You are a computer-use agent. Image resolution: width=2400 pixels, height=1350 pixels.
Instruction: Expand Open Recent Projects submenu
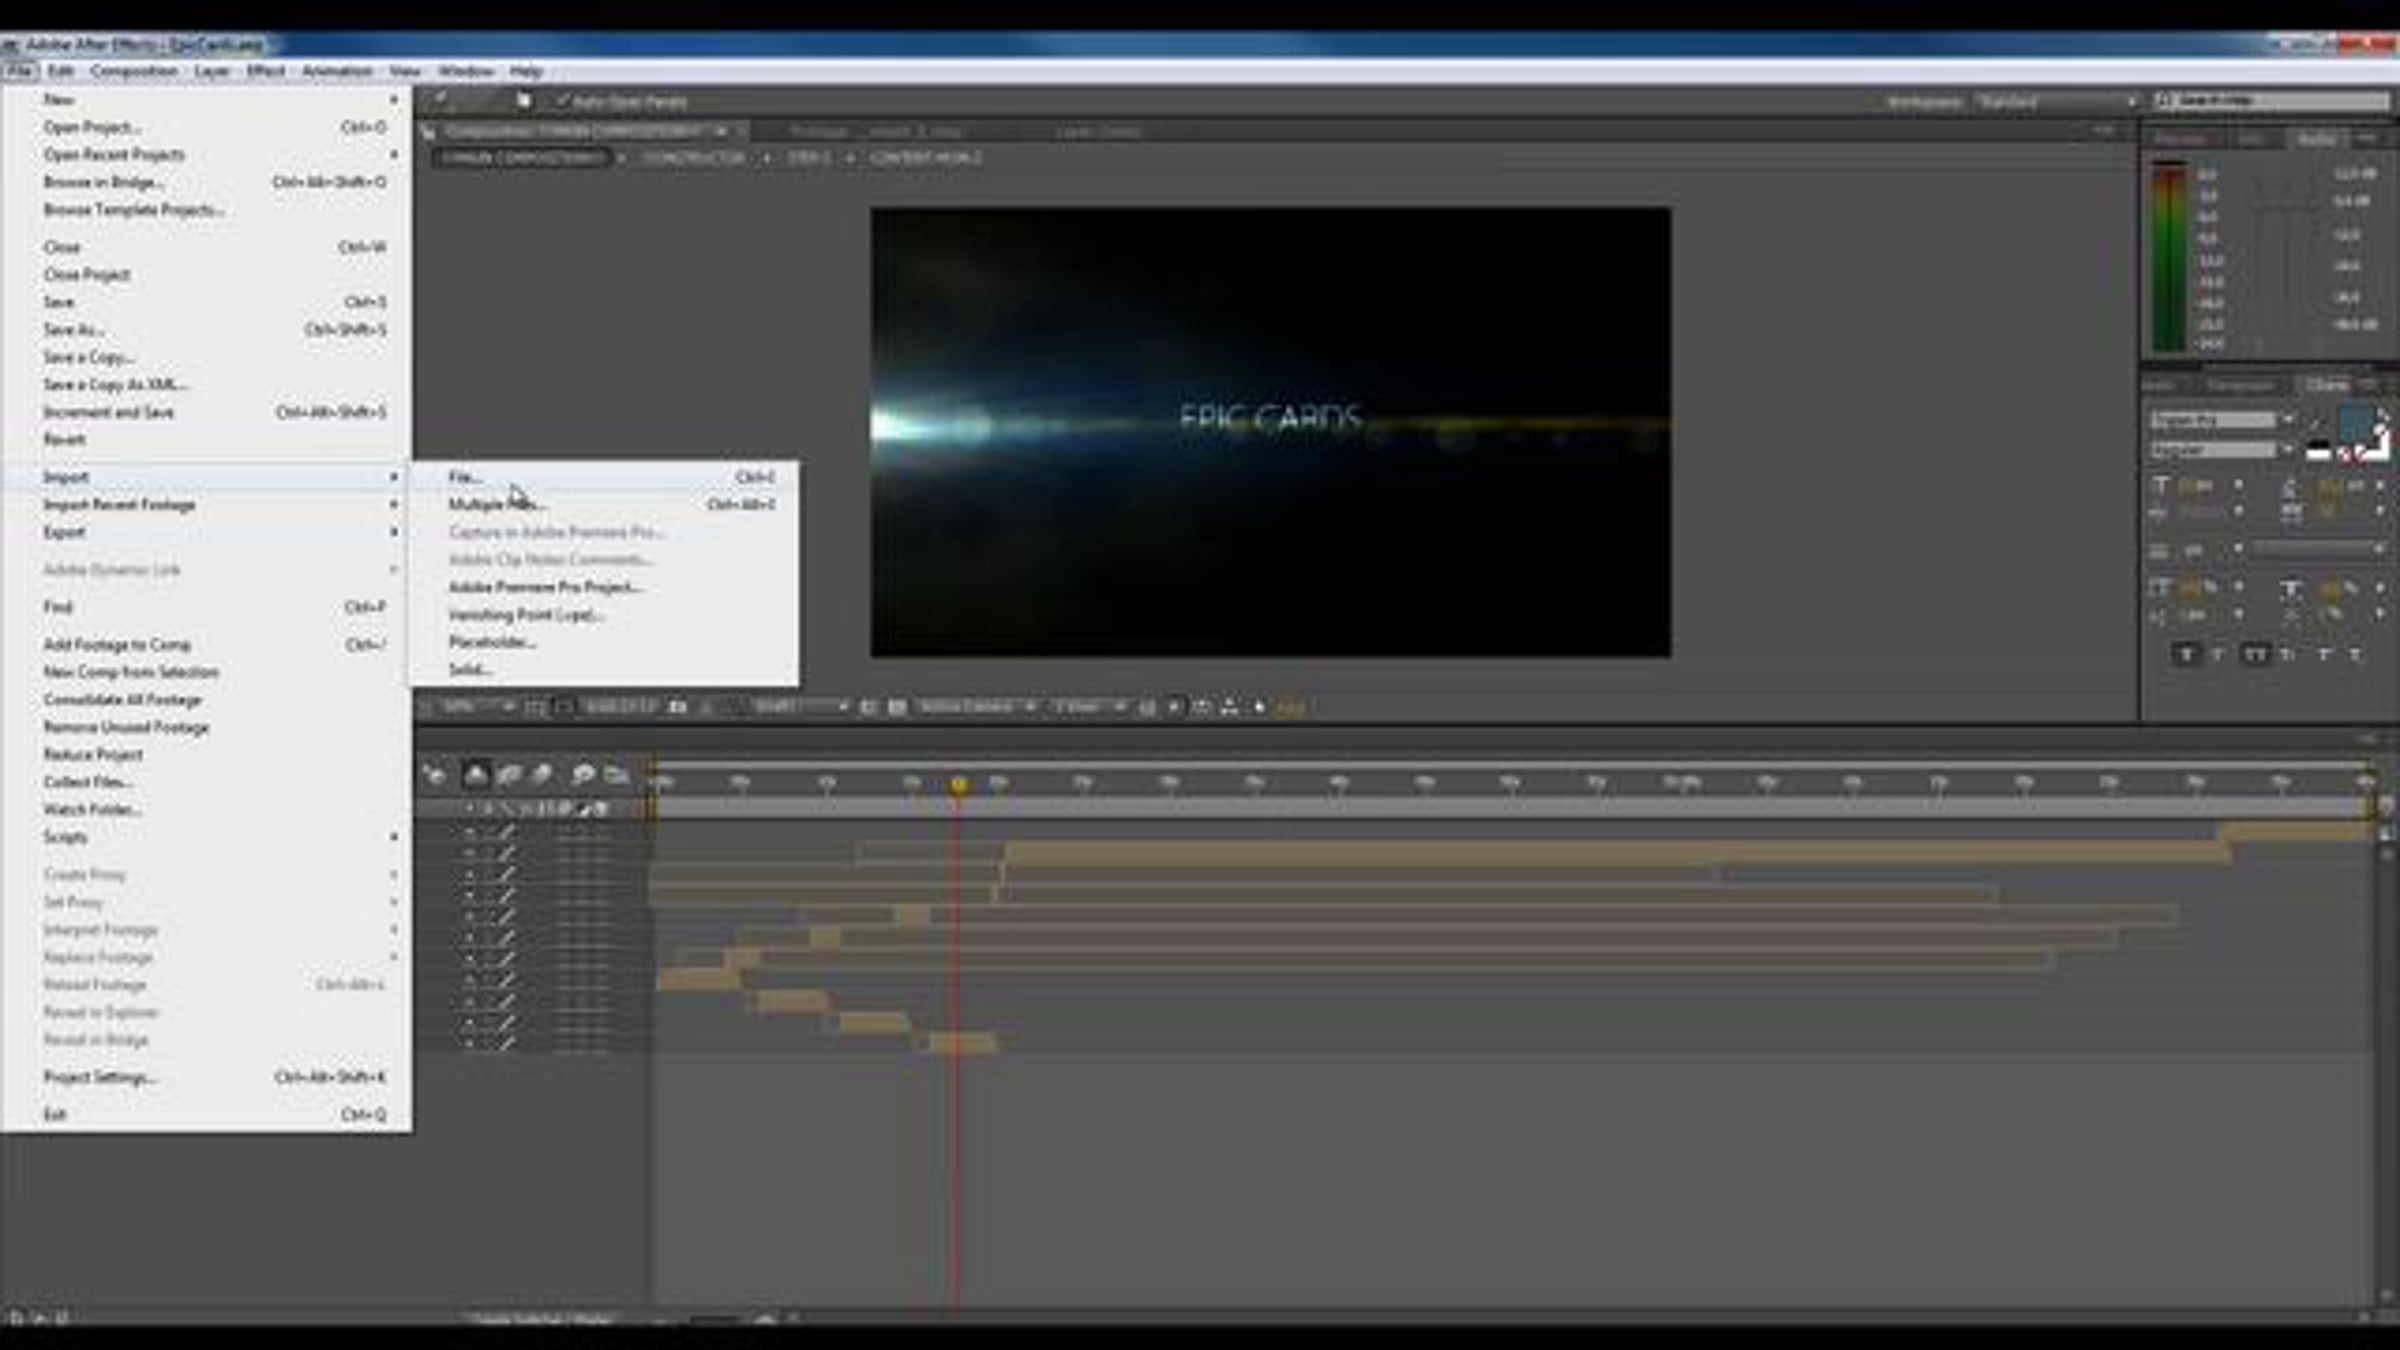[394, 154]
